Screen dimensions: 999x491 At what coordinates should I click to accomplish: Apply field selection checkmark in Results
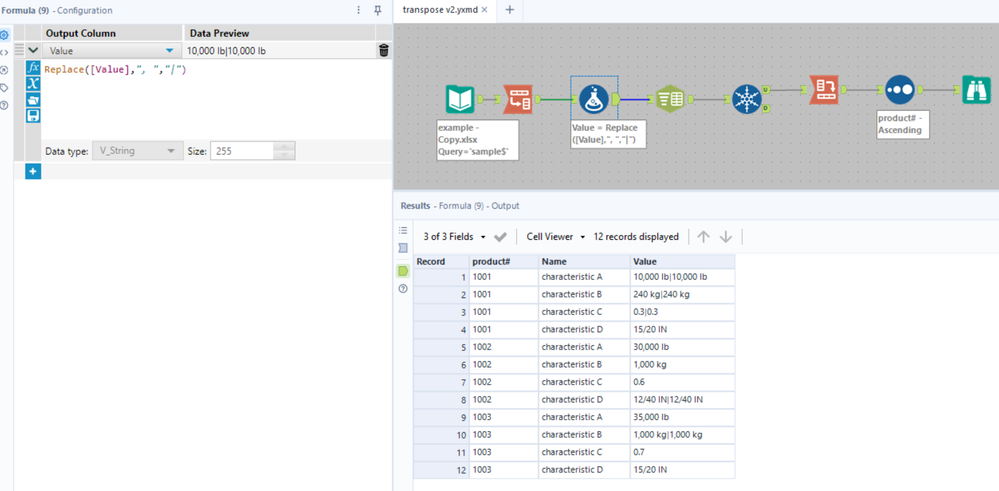[500, 237]
